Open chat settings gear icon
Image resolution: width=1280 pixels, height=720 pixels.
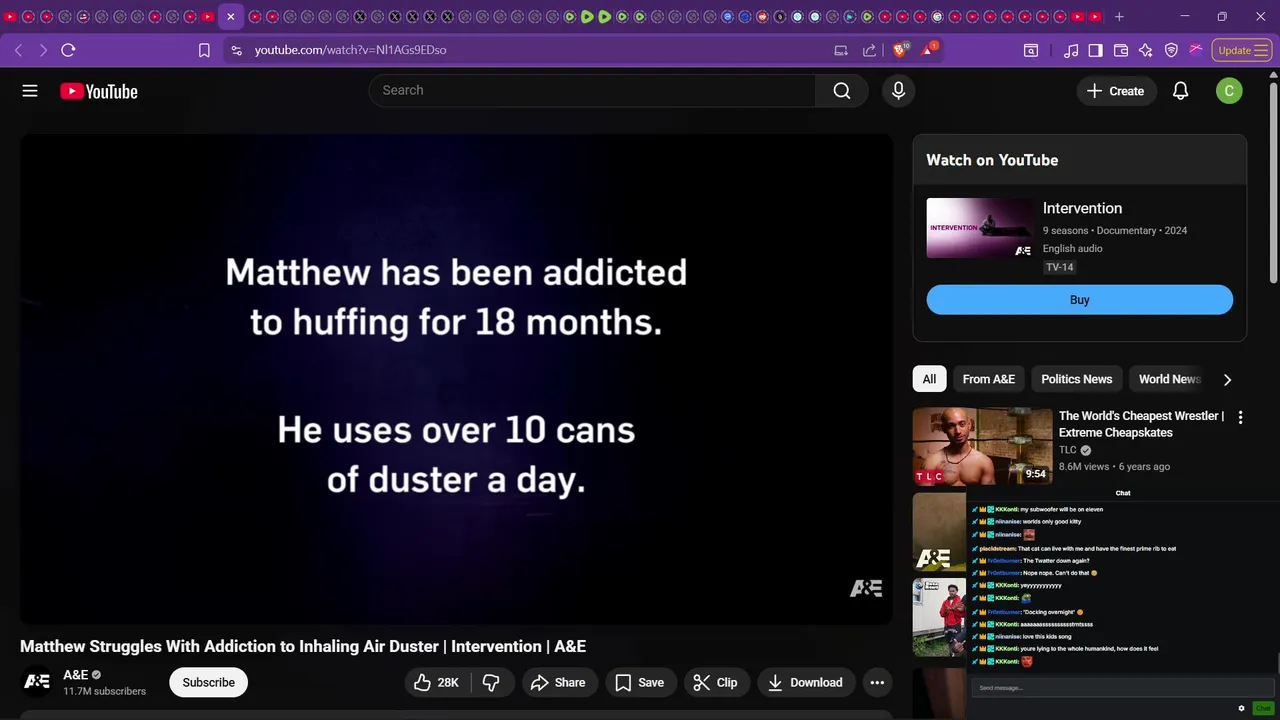click(x=1241, y=708)
